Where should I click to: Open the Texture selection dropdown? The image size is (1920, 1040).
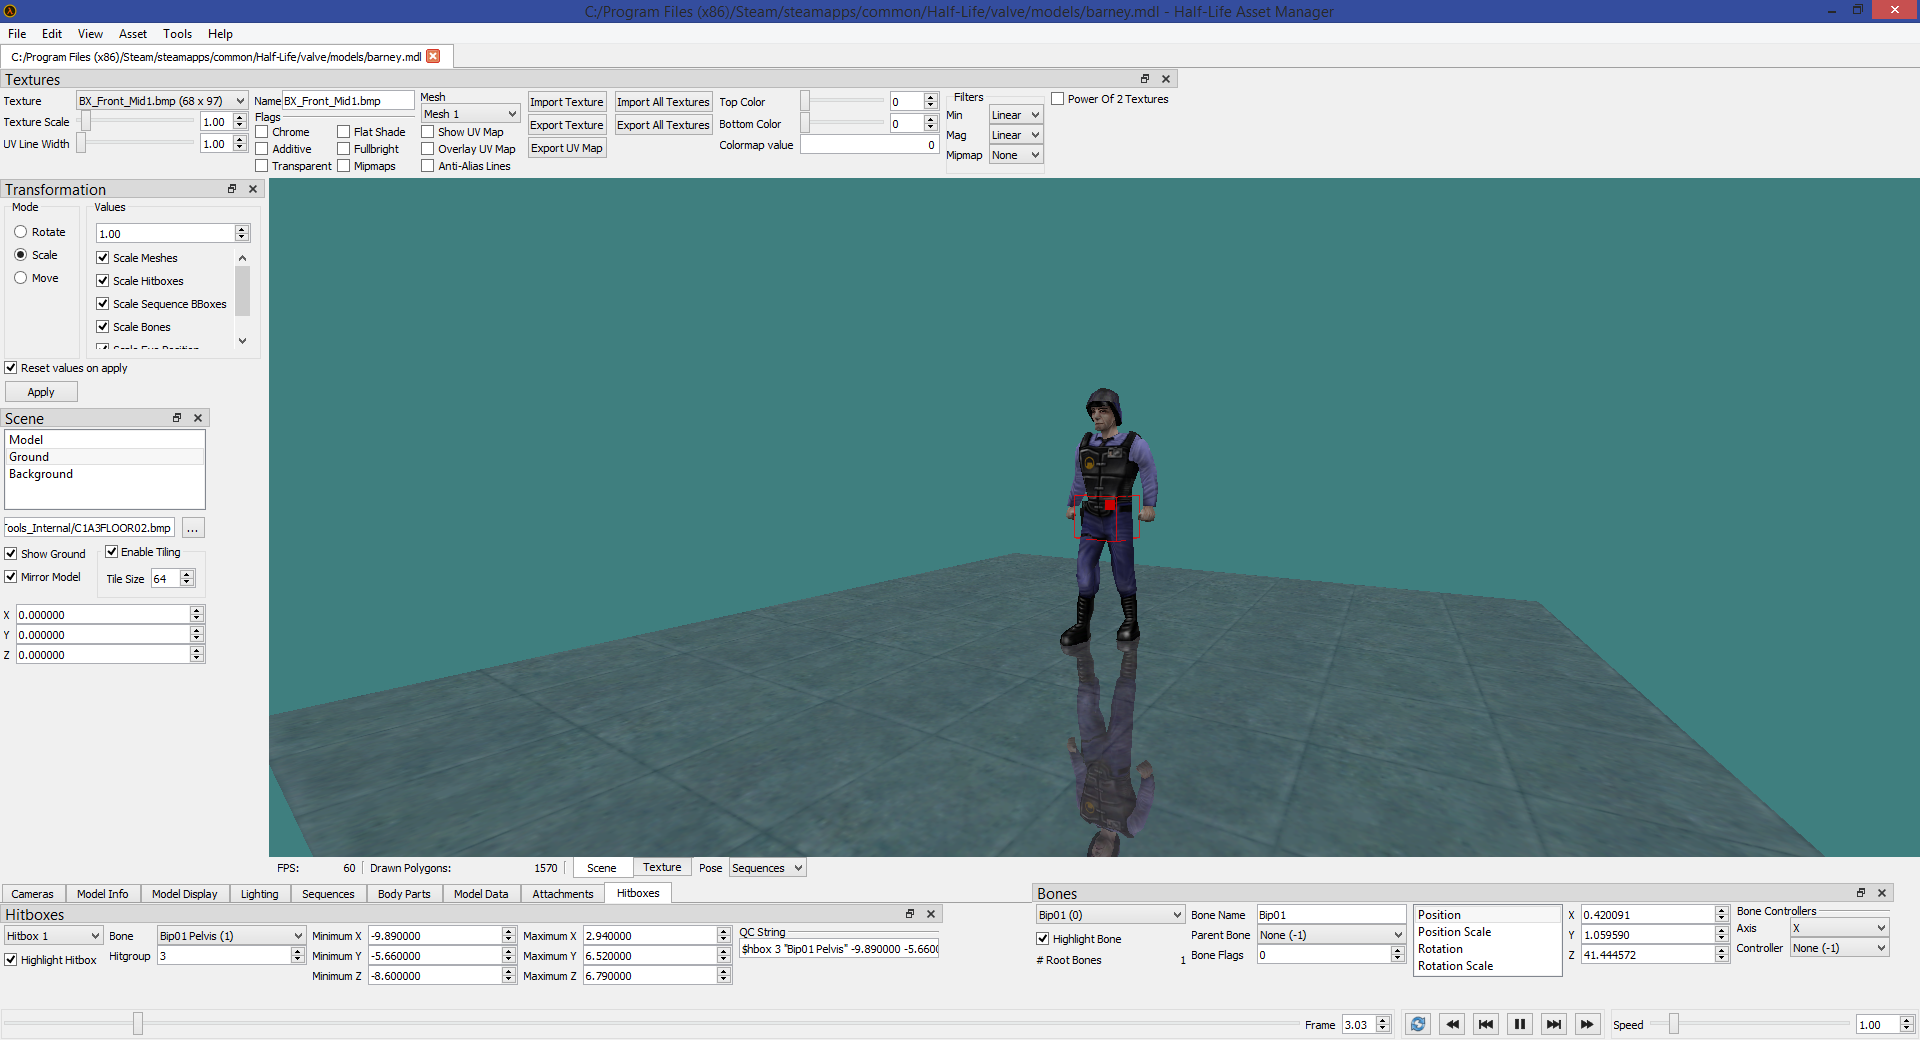pos(162,101)
